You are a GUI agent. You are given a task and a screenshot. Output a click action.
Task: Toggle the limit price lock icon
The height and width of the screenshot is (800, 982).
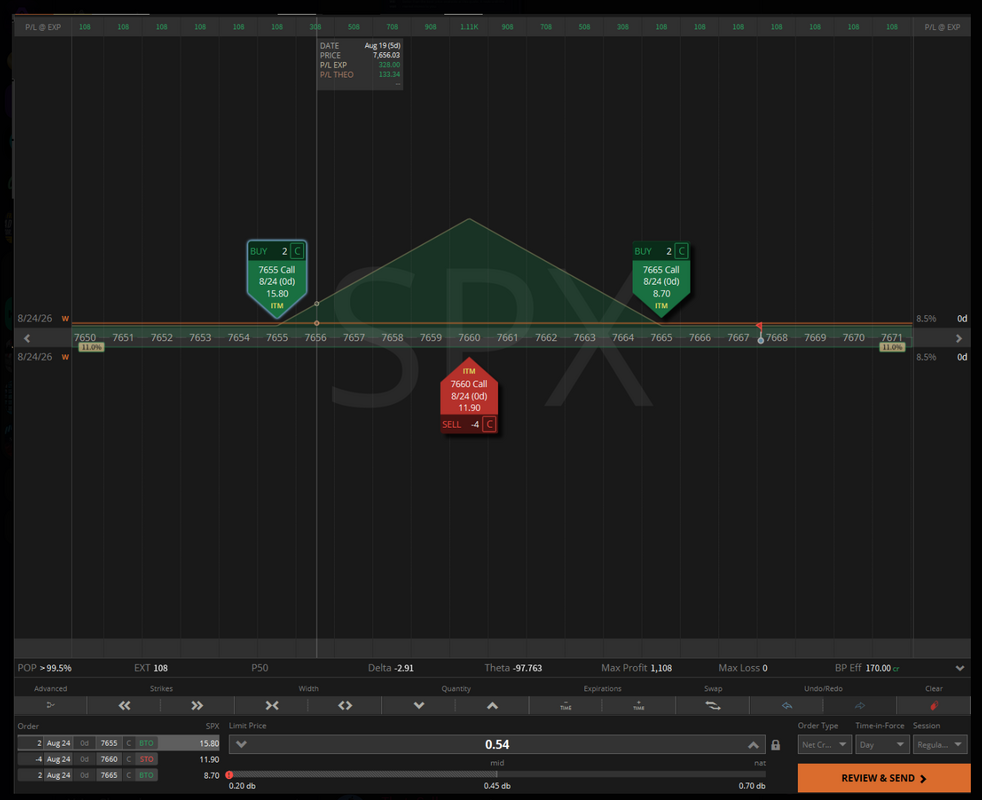point(776,745)
